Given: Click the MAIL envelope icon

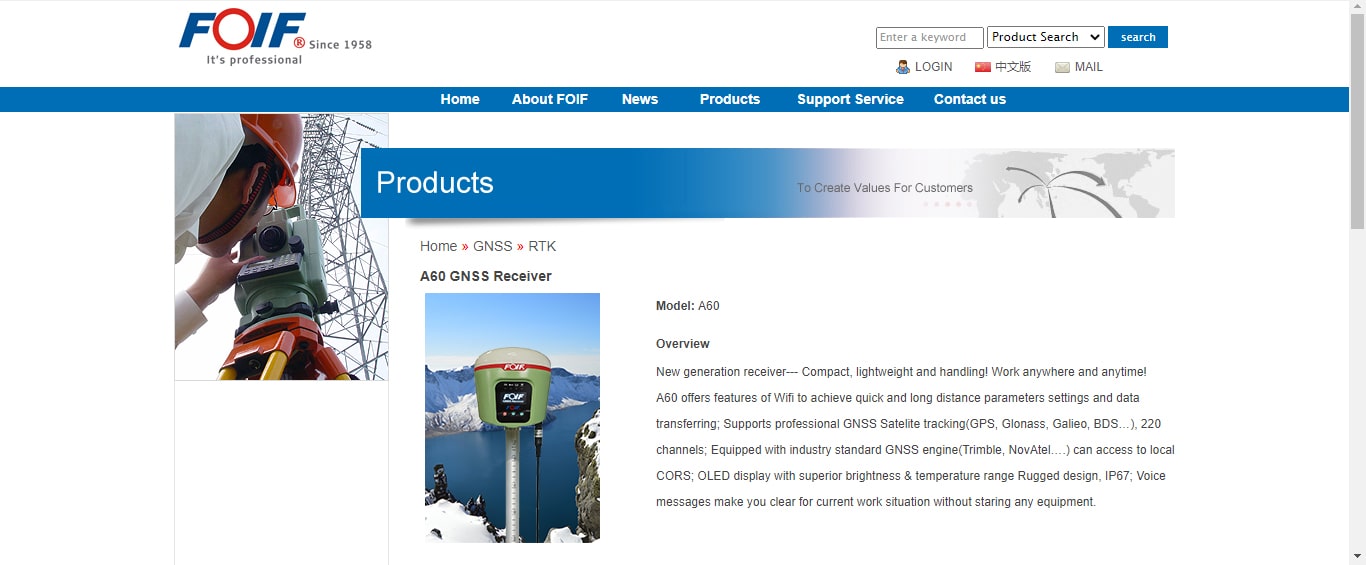Looking at the screenshot, I should pos(1063,67).
